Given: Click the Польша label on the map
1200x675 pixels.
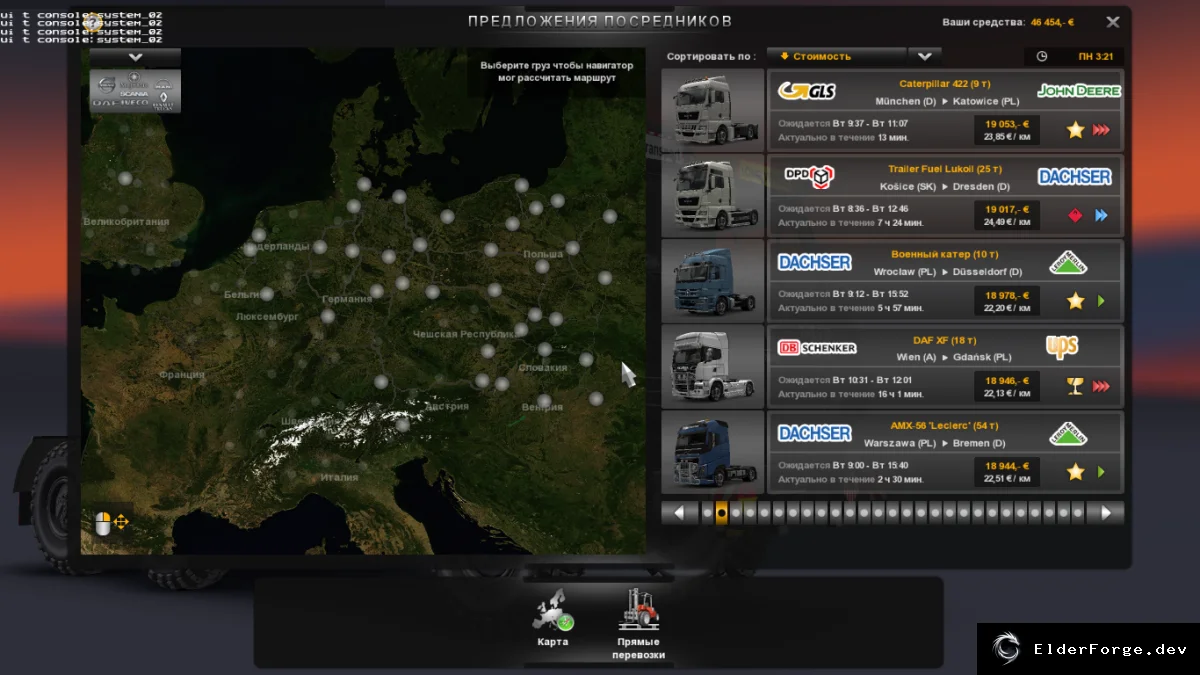Looking at the screenshot, I should pyautogui.click(x=543, y=254).
